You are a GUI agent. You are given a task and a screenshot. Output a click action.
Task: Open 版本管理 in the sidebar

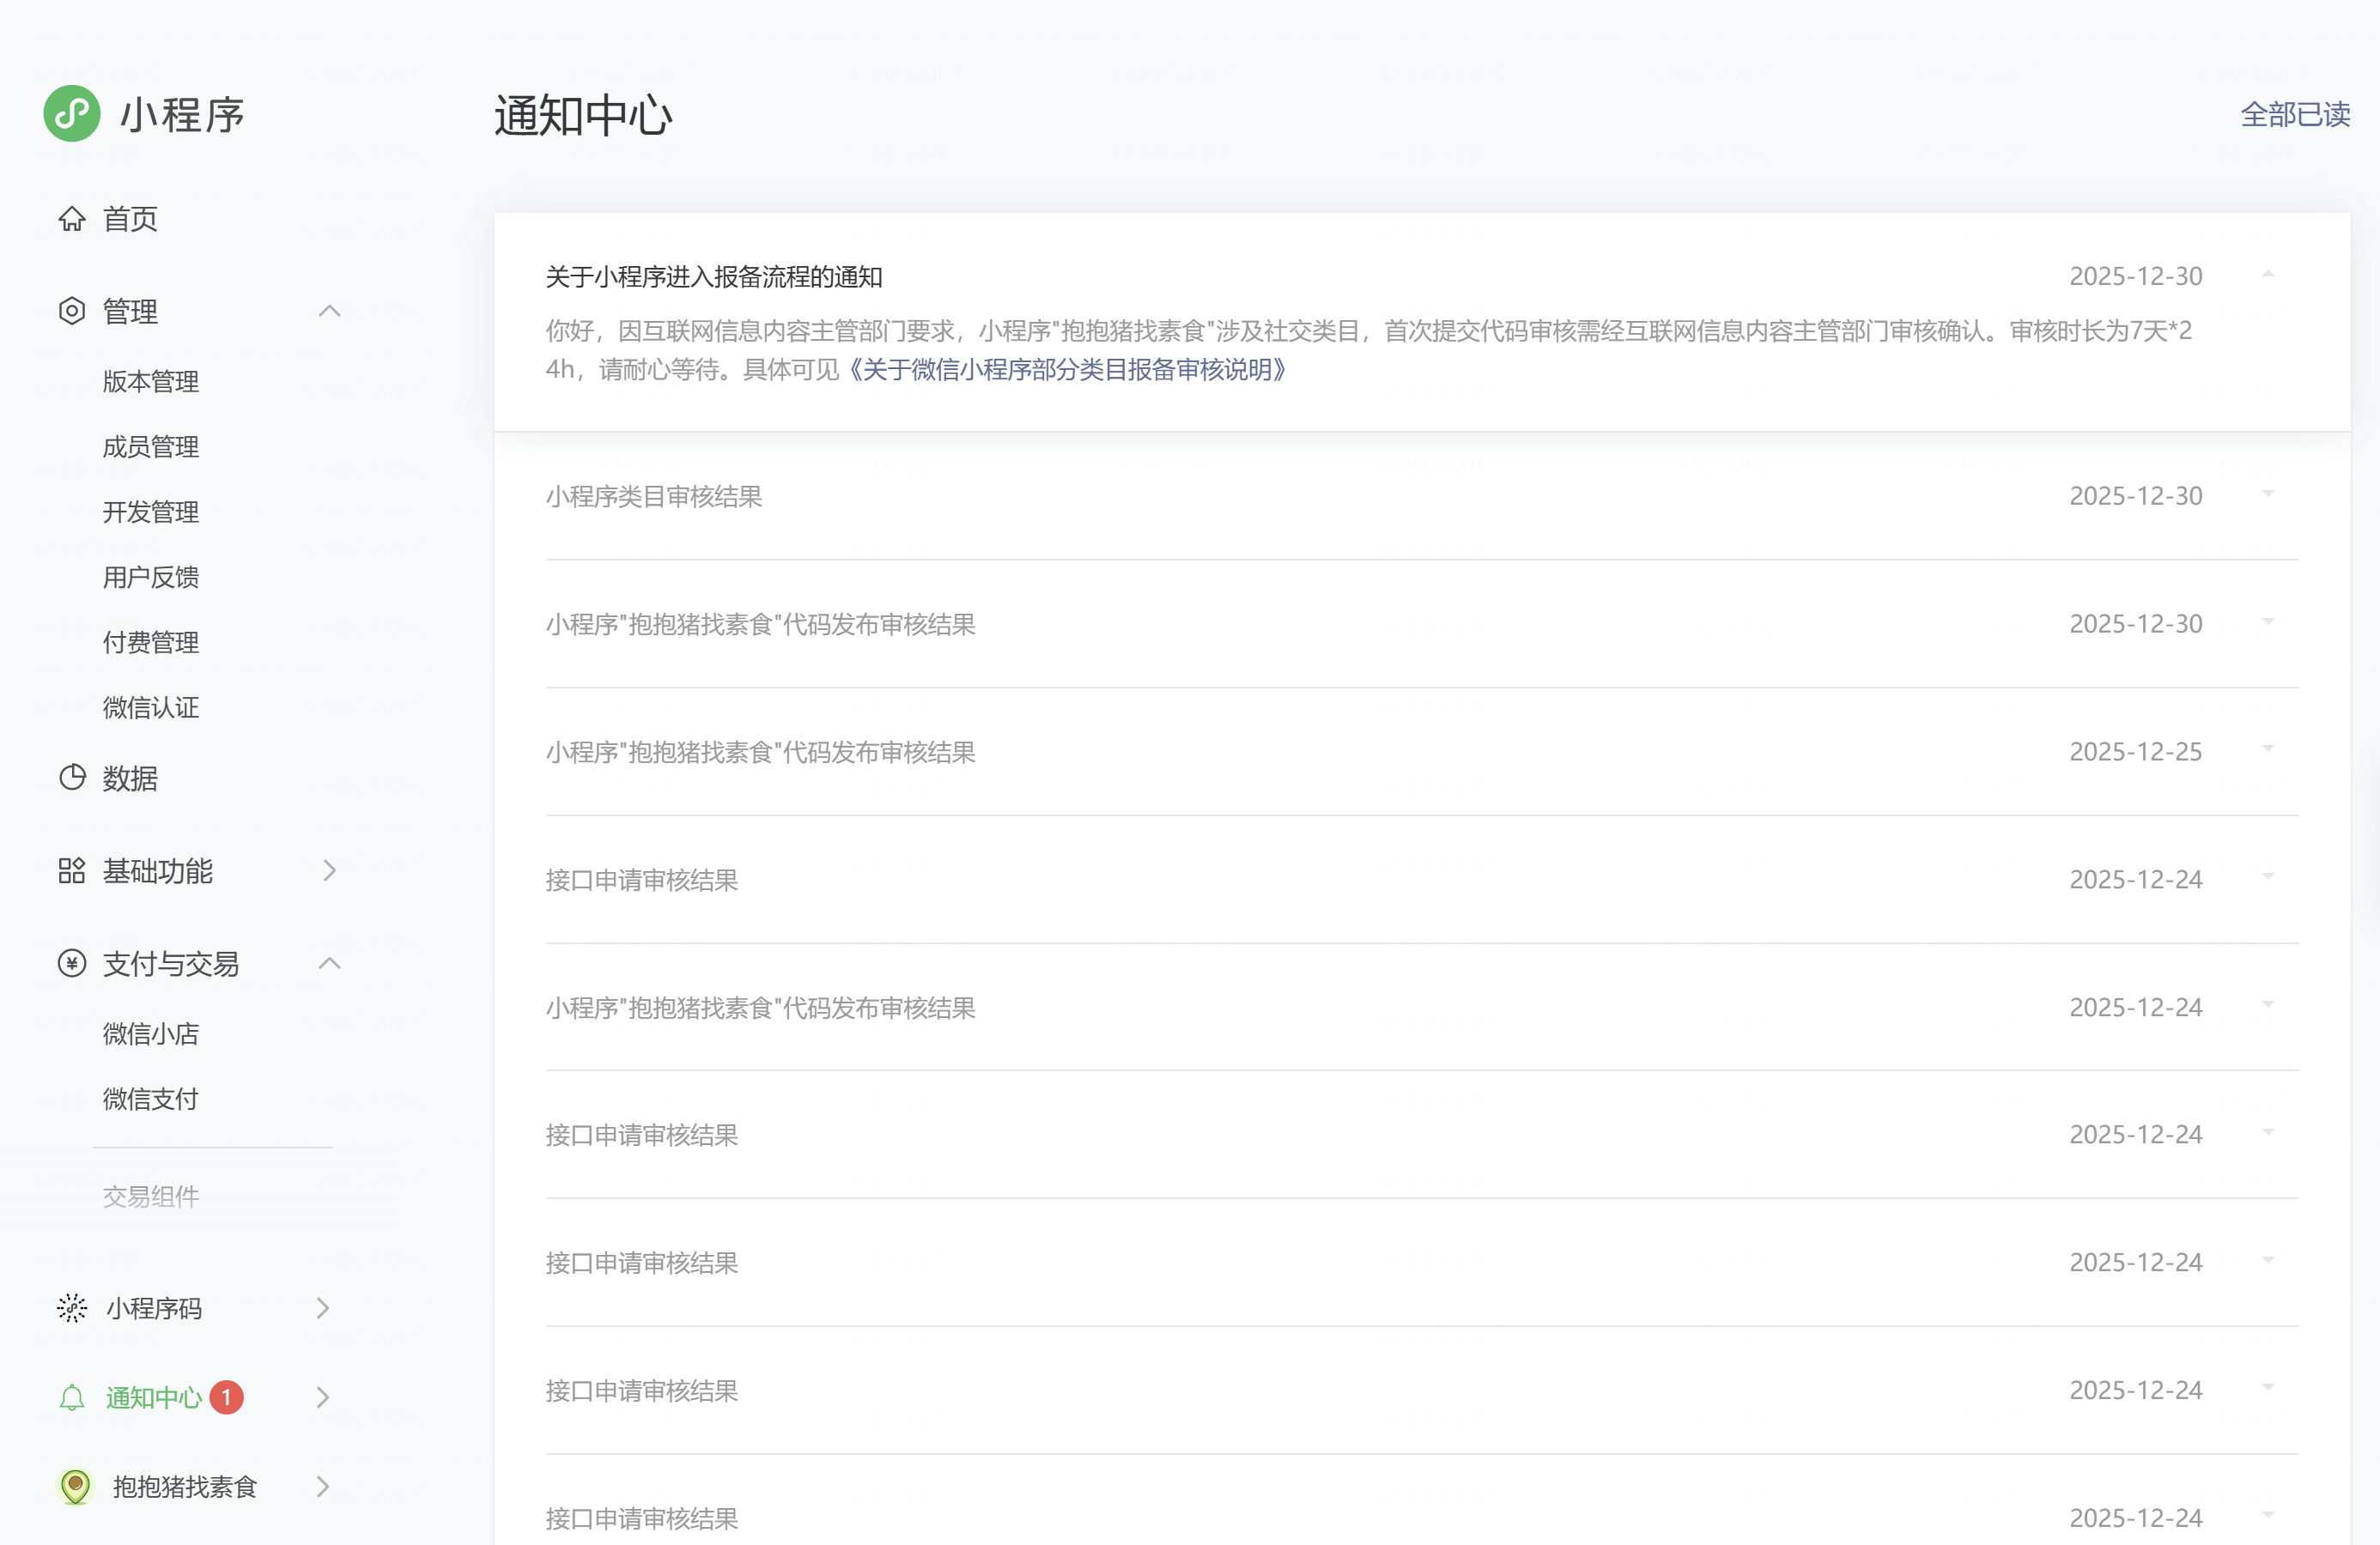click(x=151, y=382)
